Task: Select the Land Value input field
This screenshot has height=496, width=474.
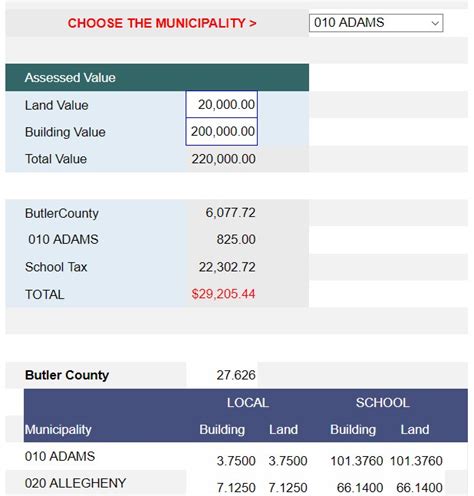Action: (222, 104)
